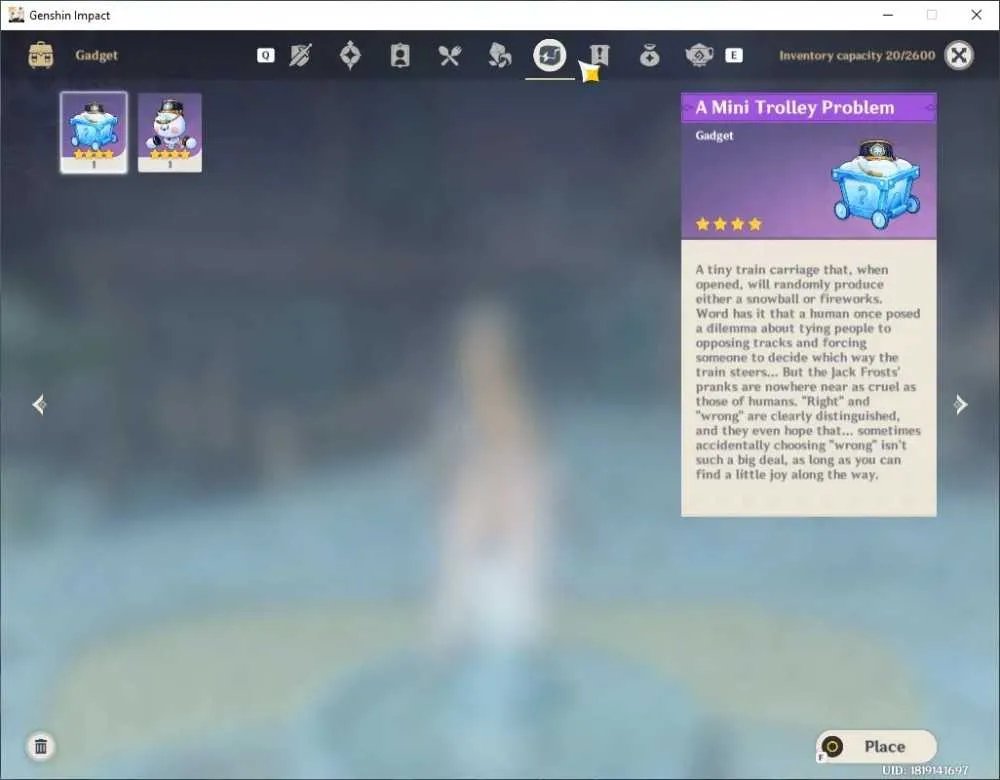This screenshot has width=1000, height=780.
Task: Open the Quest items tab
Action: pos(599,55)
